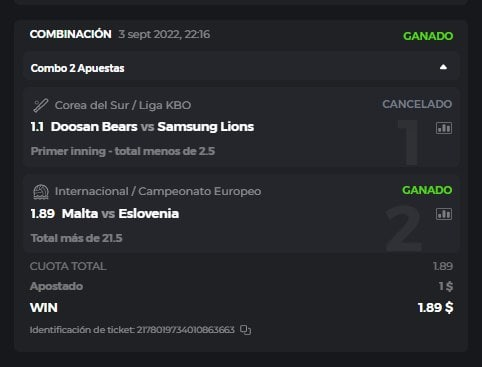
Task: Click the ticket ID number text
Action: [186, 330]
